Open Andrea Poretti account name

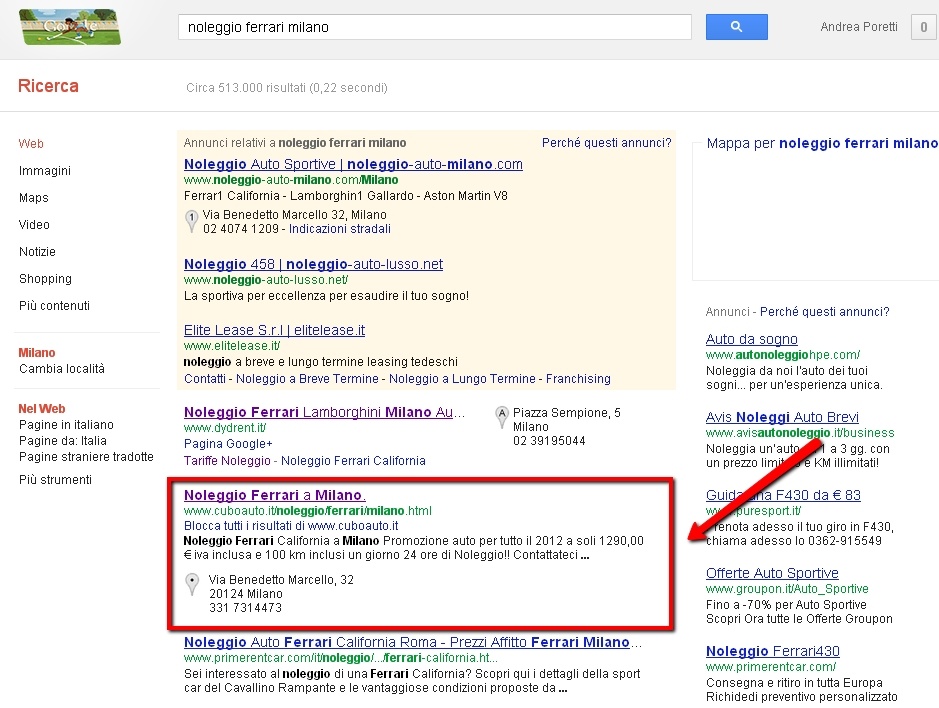tap(859, 27)
